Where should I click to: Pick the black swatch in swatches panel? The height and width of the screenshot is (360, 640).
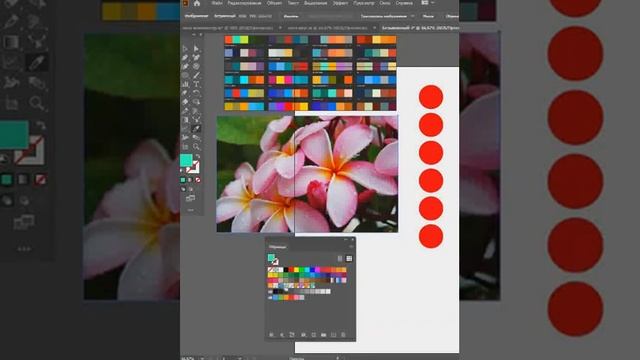(286, 270)
